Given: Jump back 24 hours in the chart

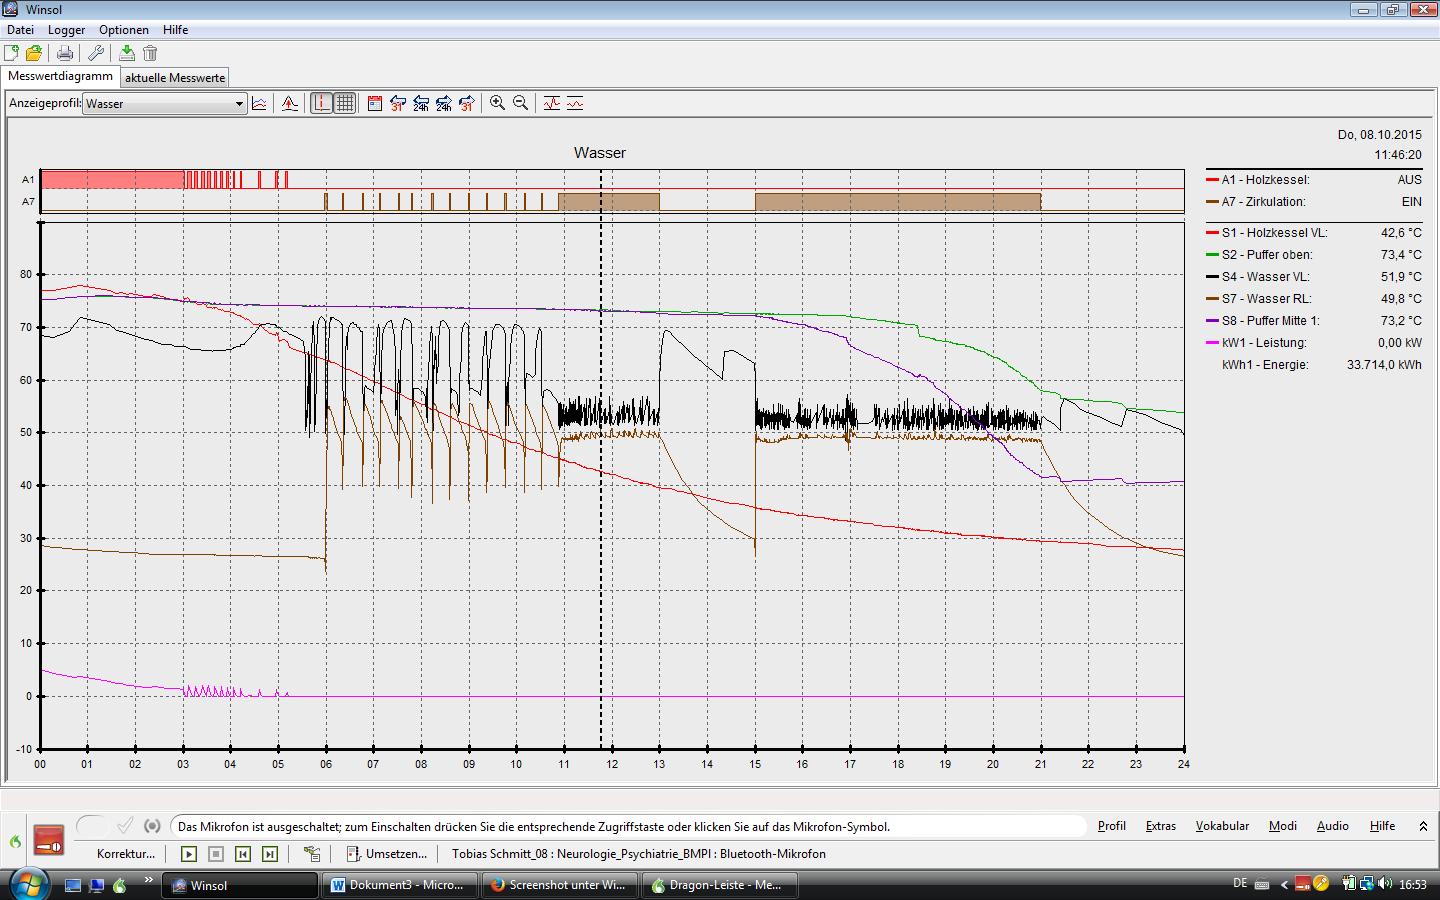Looking at the screenshot, I should click(x=421, y=103).
